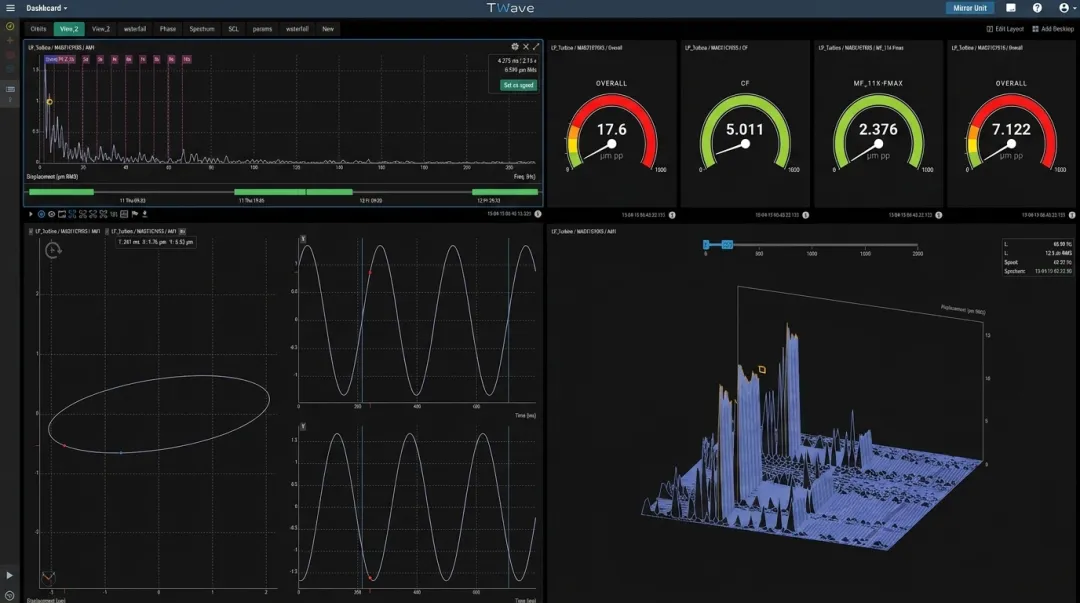
Task: Click the rotation direction icon in orbit plot
Action: tap(53, 250)
